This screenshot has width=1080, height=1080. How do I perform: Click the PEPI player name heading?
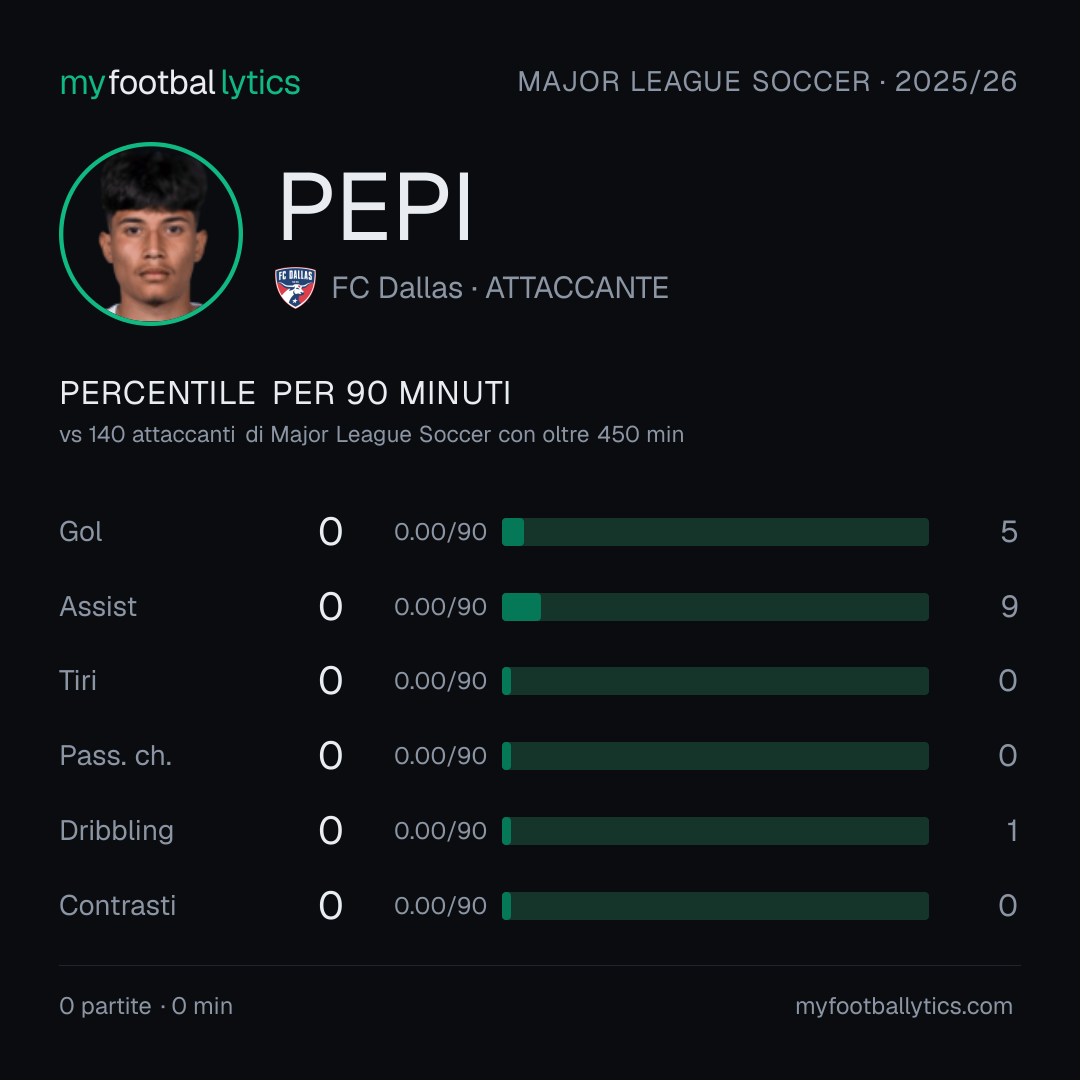pyautogui.click(x=375, y=207)
